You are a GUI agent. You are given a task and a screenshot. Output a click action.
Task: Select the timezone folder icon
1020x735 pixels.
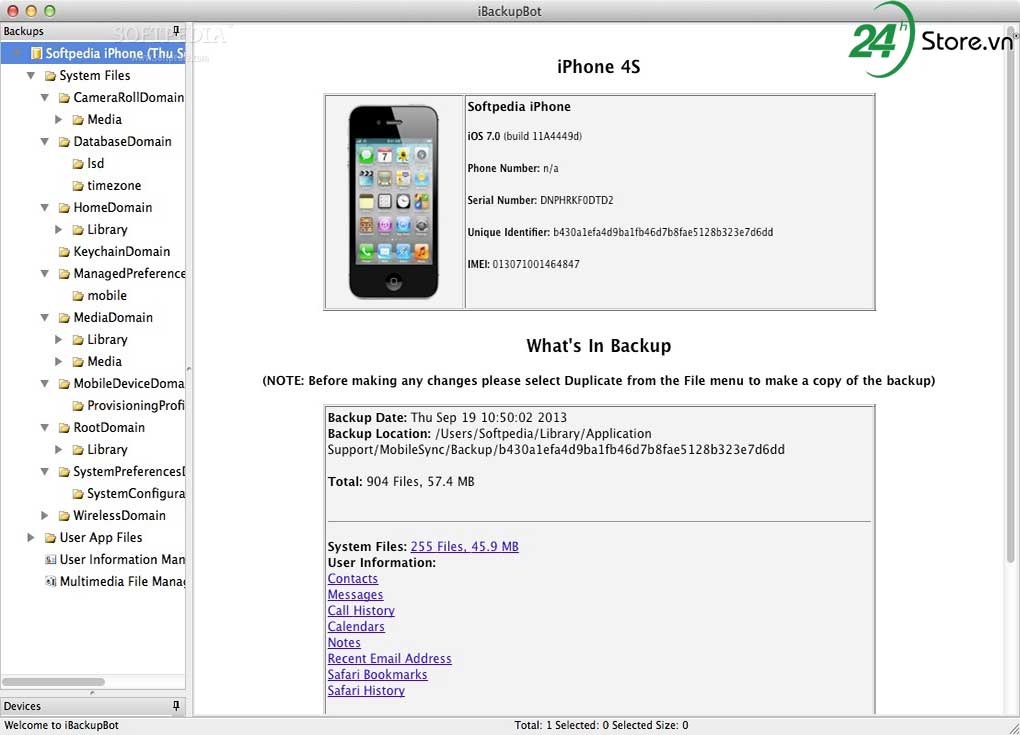coord(78,186)
